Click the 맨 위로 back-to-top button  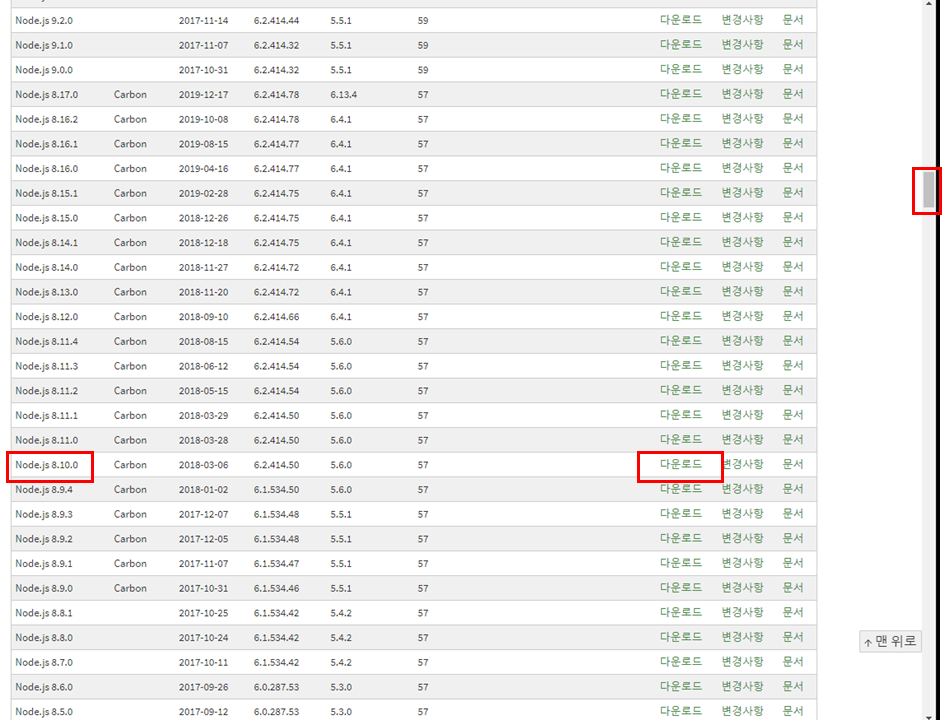tap(890, 641)
